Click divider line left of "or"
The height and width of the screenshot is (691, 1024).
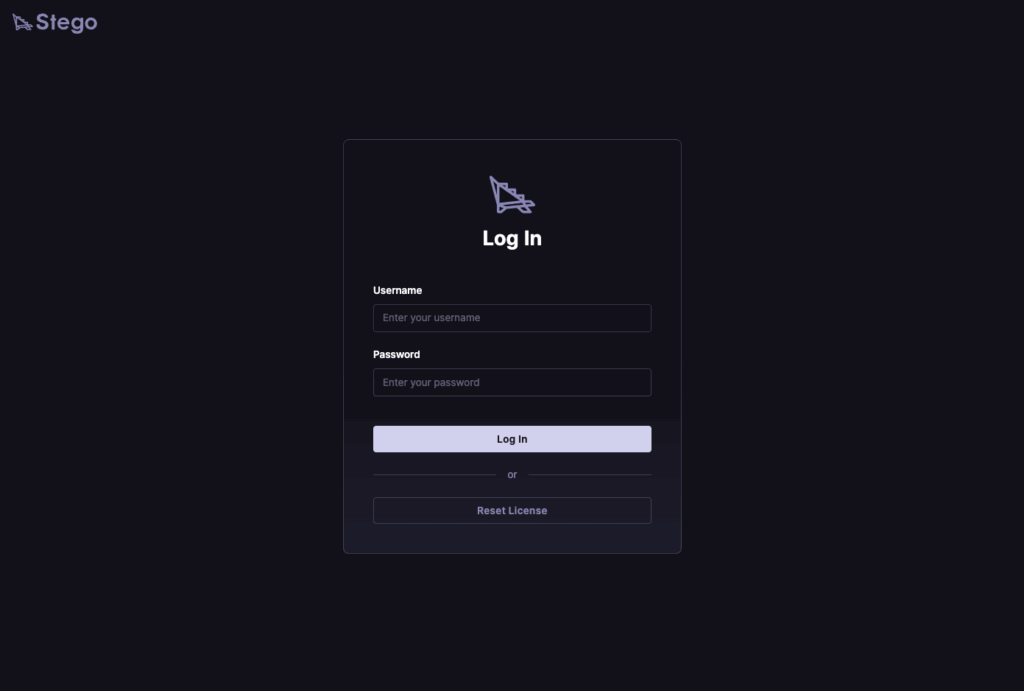pos(434,475)
